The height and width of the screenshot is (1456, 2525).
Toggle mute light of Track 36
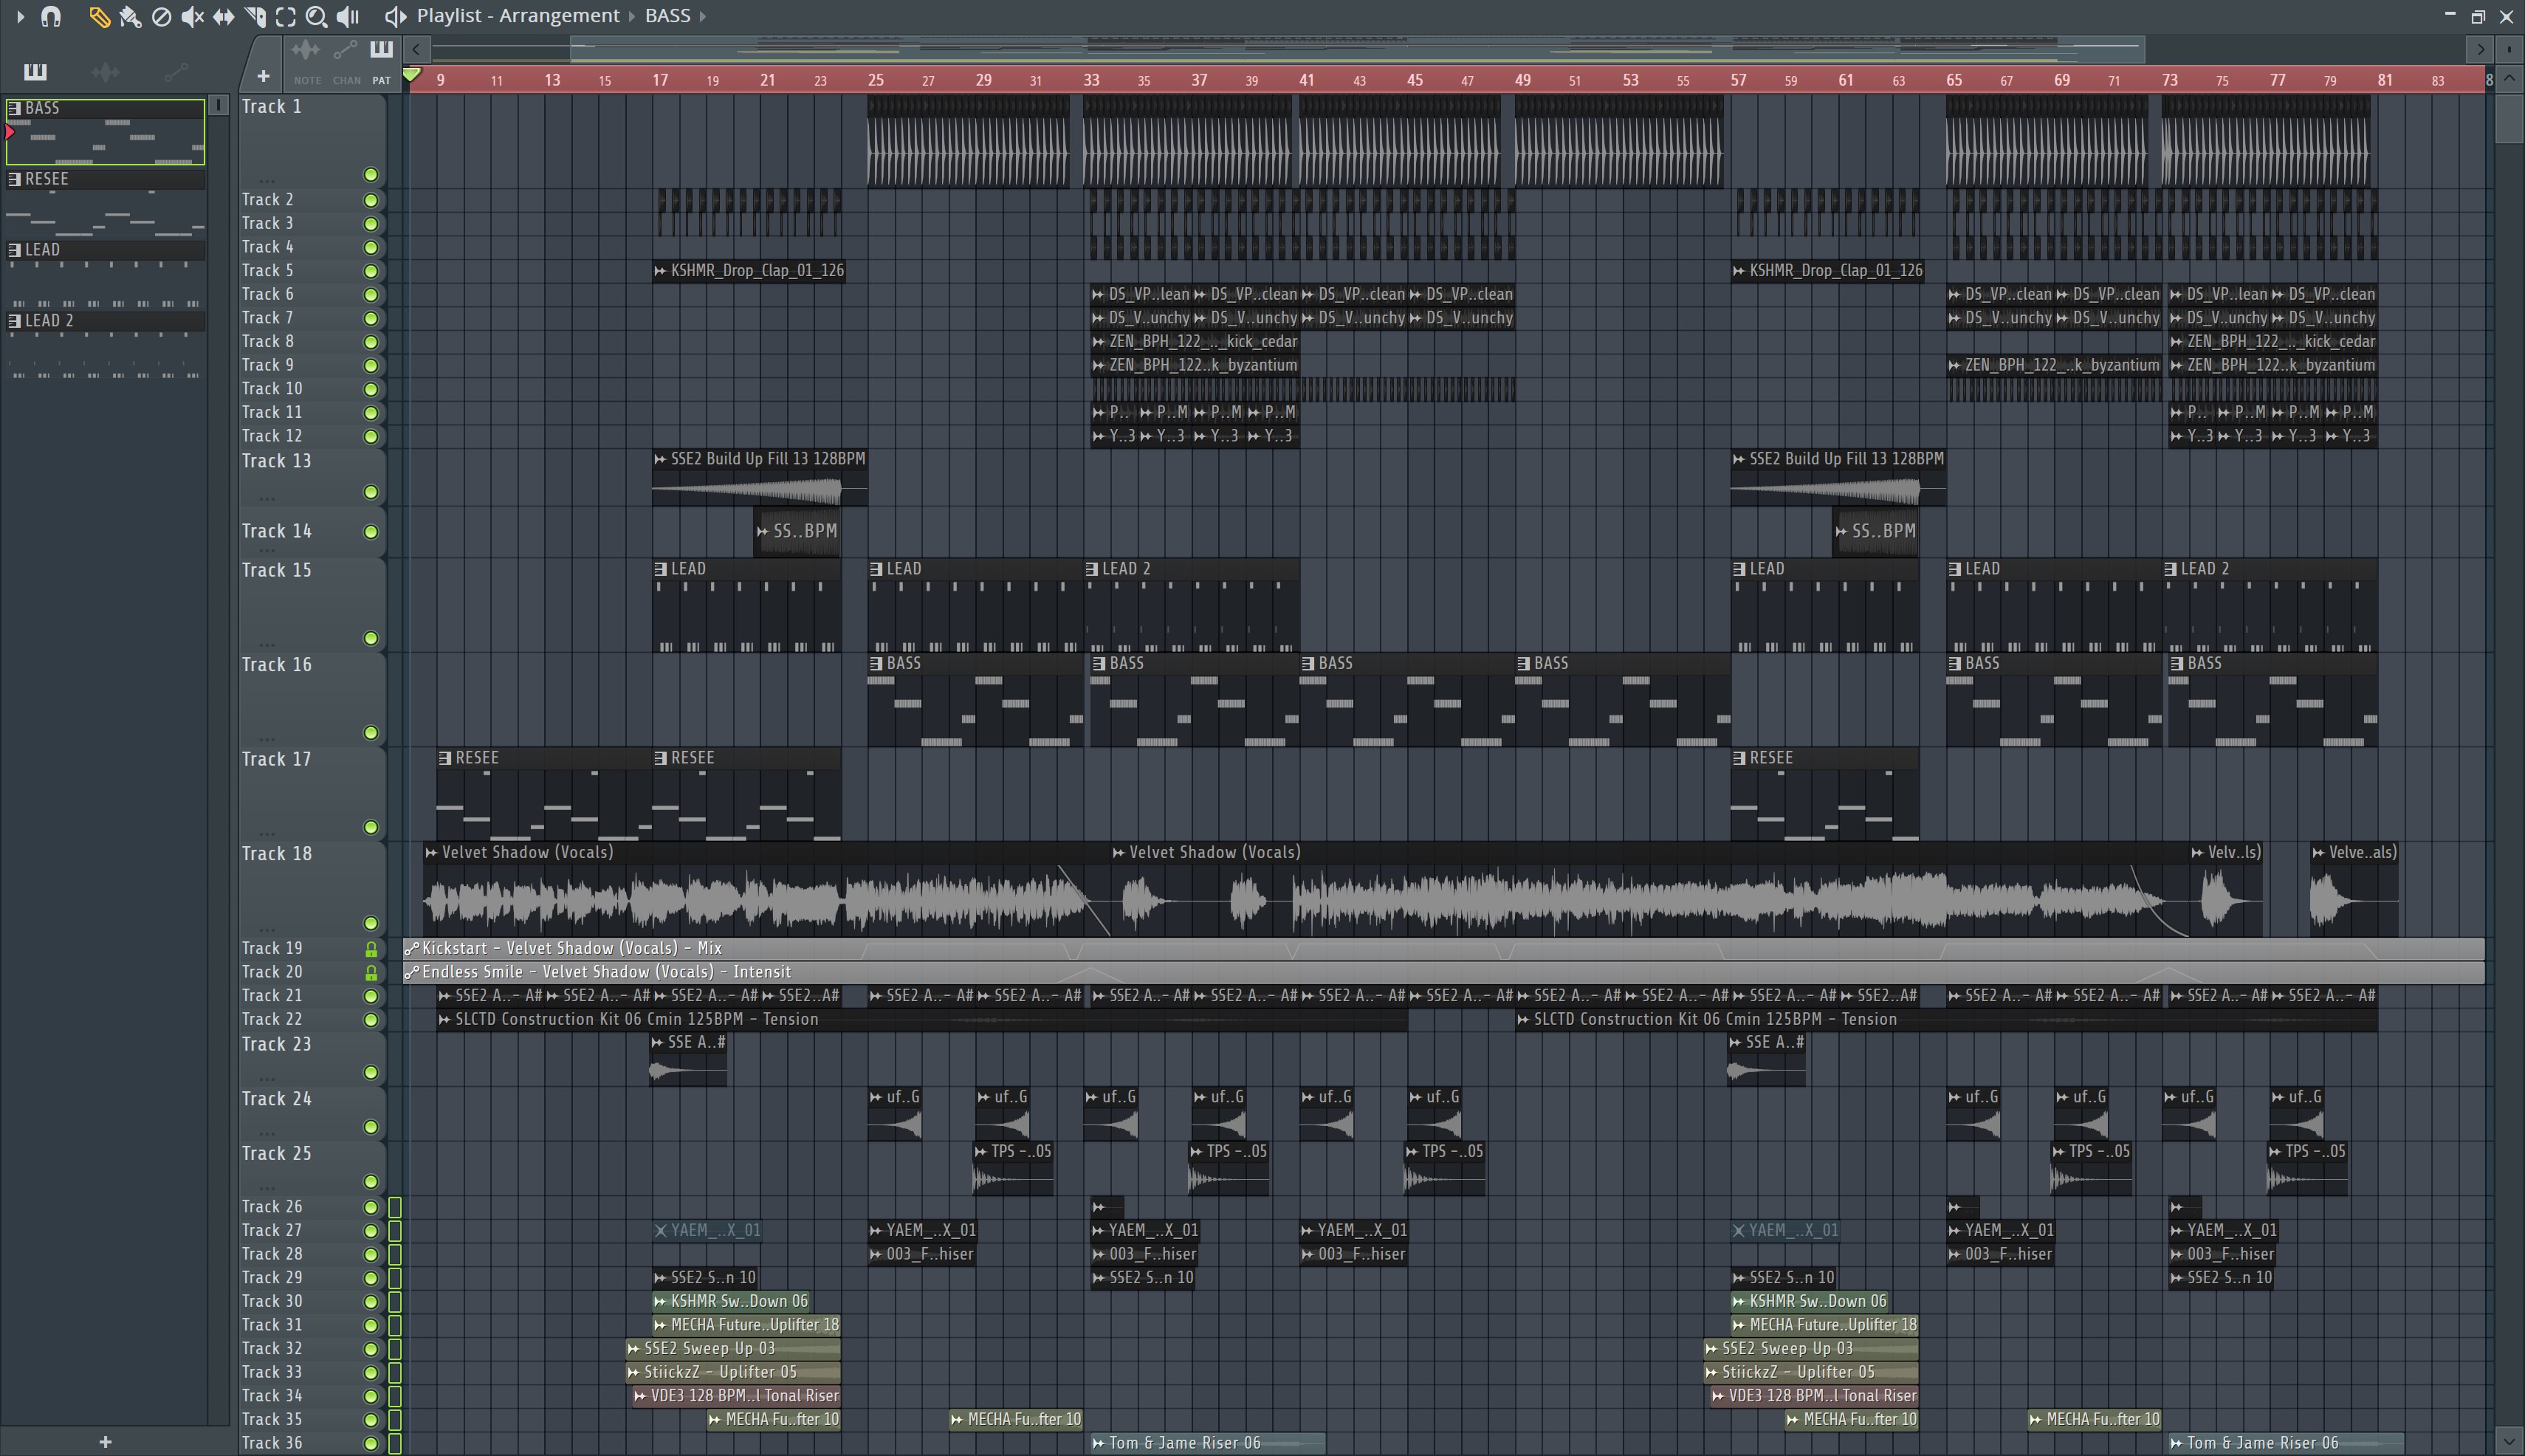pos(370,1443)
